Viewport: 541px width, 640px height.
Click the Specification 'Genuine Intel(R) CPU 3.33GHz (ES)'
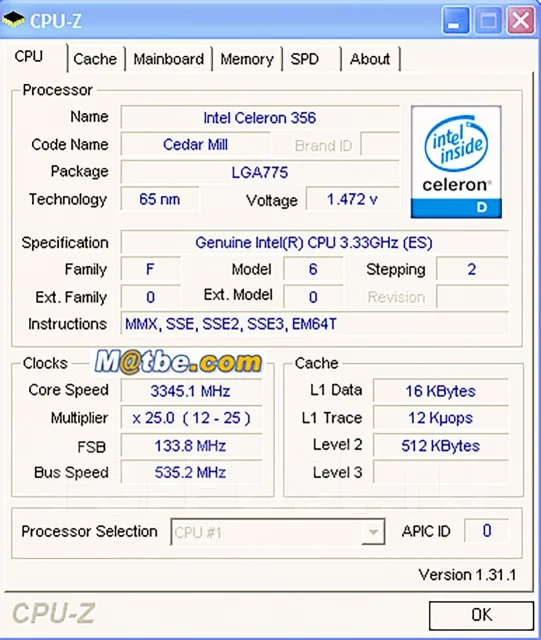tap(314, 242)
